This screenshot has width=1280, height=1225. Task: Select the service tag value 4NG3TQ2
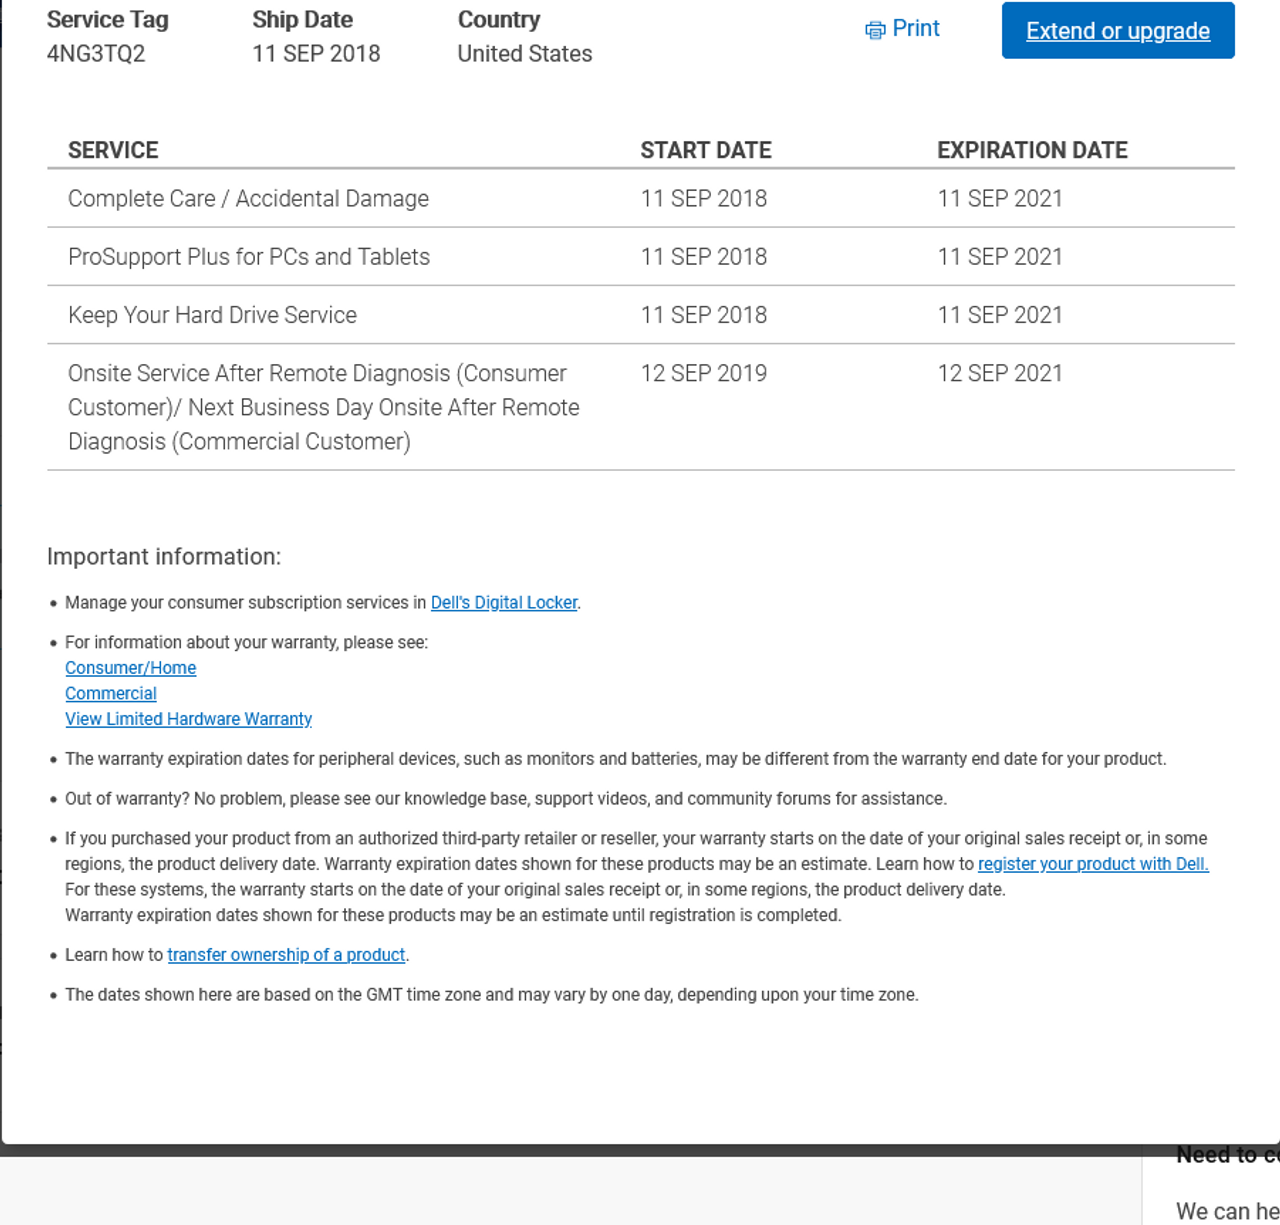pyautogui.click(x=96, y=54)
